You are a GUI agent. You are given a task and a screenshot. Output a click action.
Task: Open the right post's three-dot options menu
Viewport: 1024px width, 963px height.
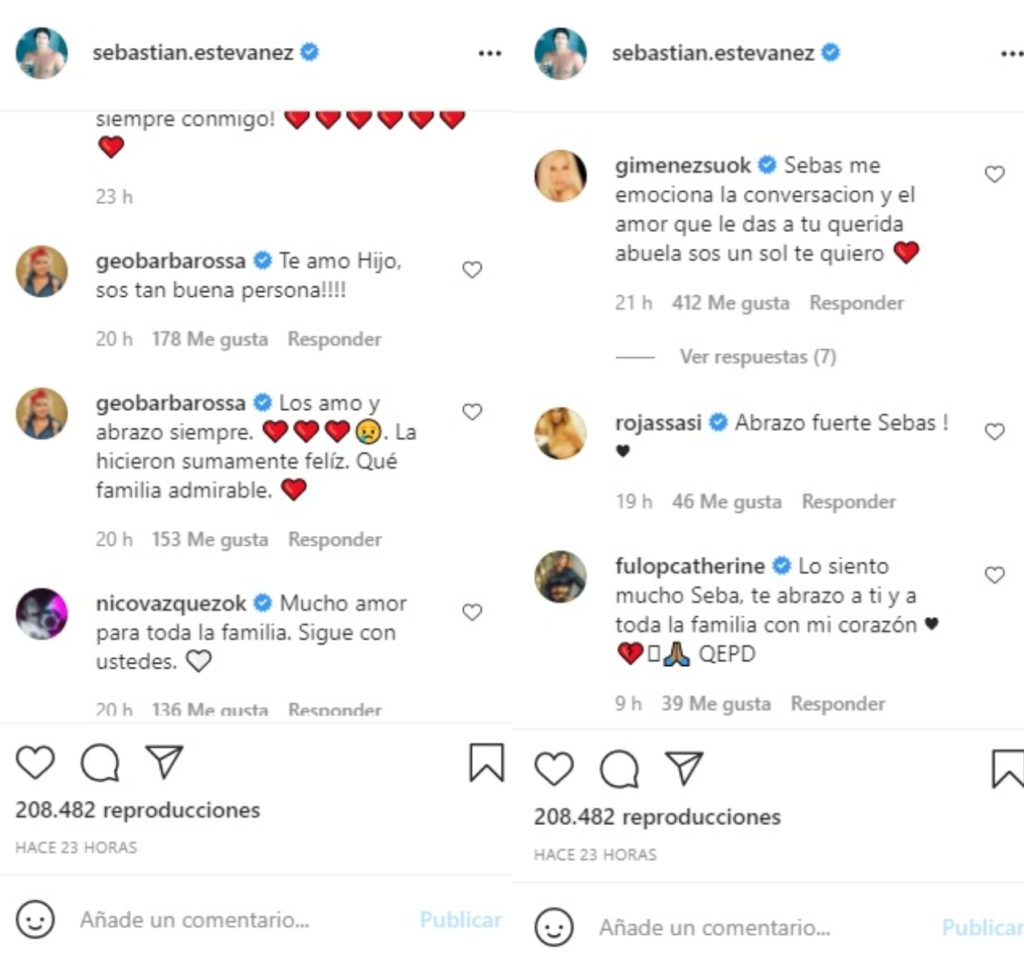point(1011,53)
